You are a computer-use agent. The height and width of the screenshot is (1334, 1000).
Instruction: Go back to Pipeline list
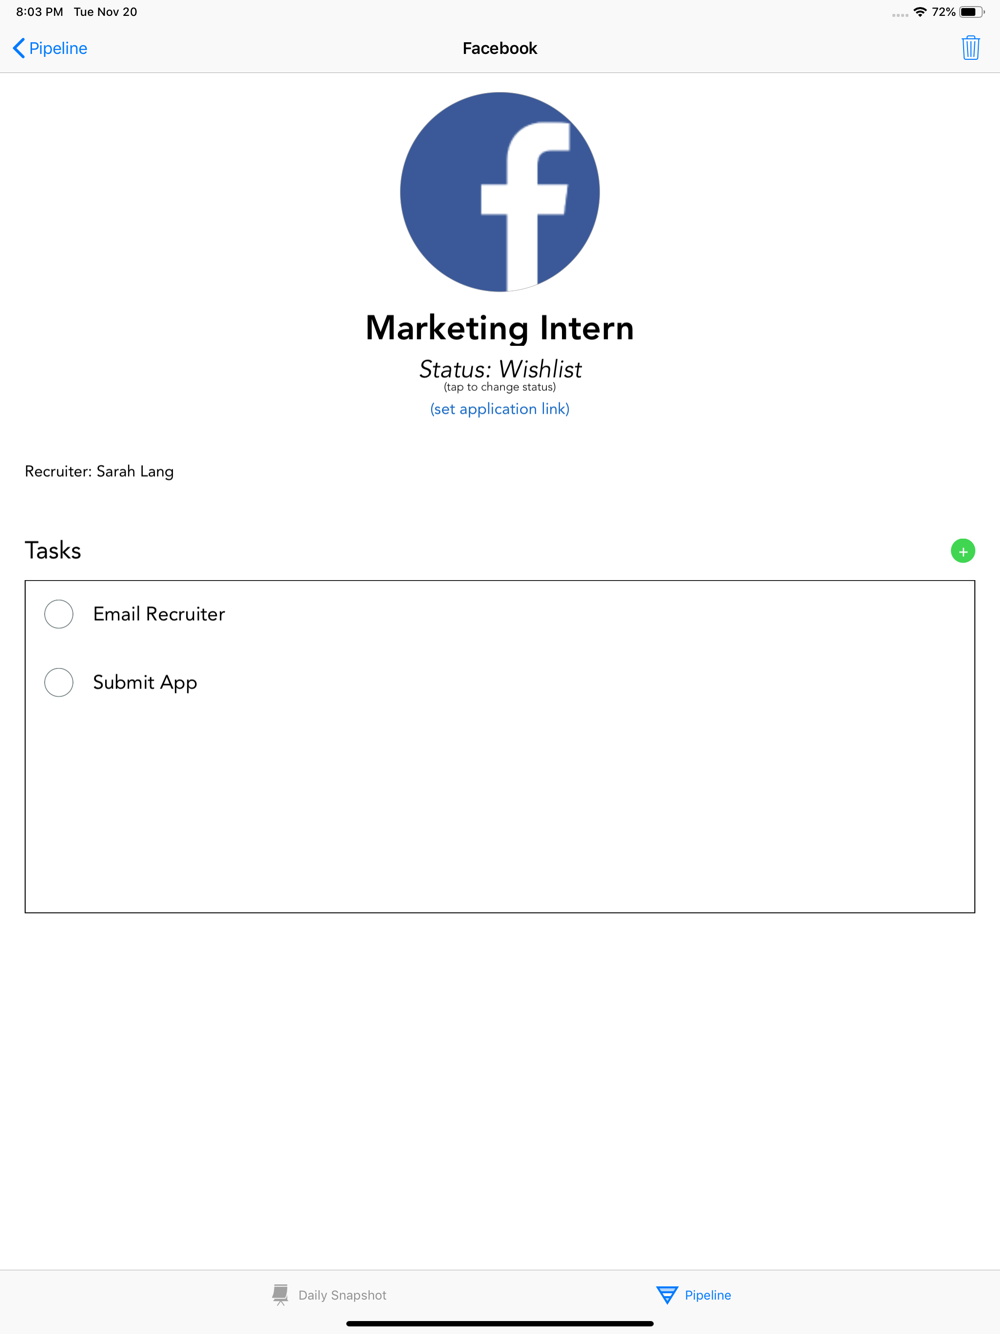pyautogui.click(x=50, y=48)
